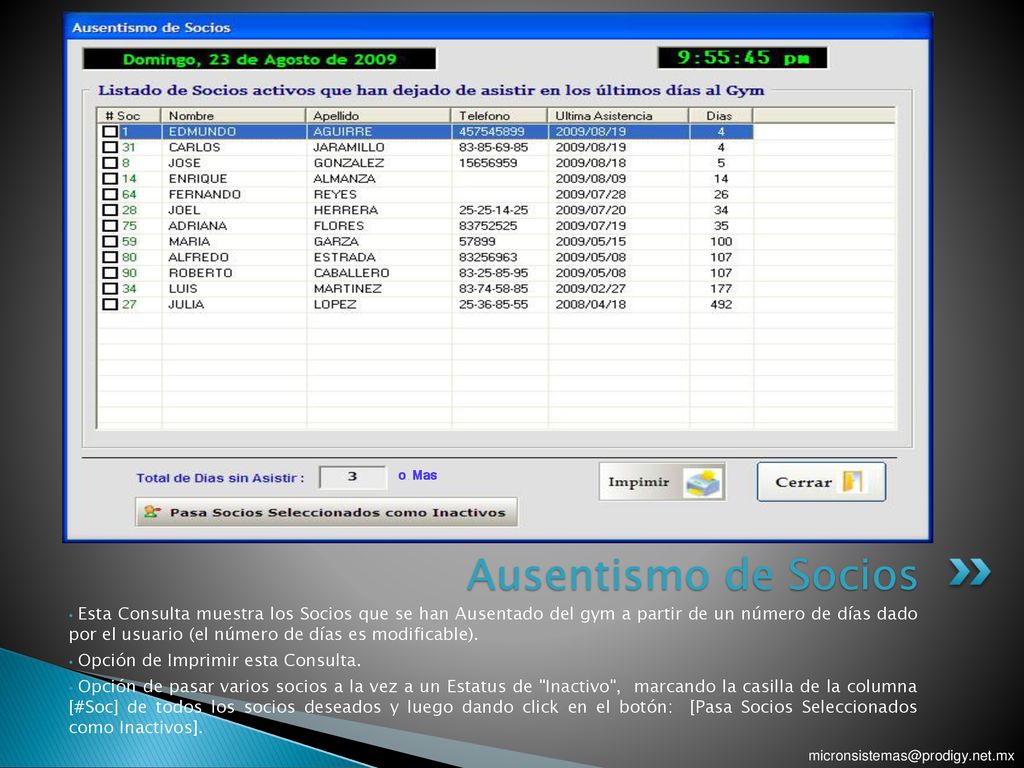Click the 177 days value
1024x768 pixels.
(721, 288)
